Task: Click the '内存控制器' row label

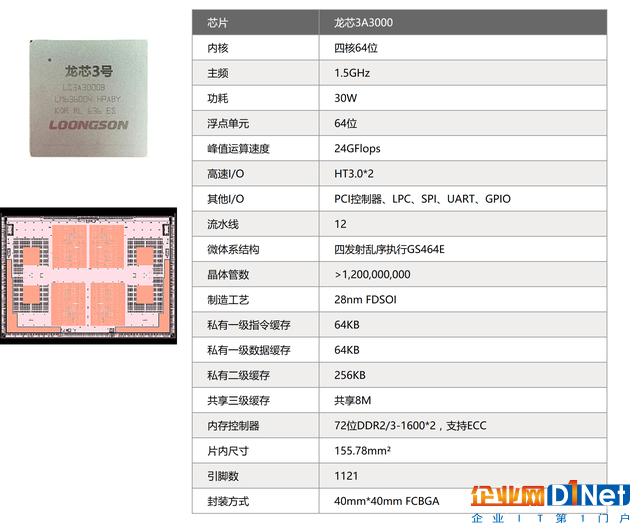Action: 233,426
